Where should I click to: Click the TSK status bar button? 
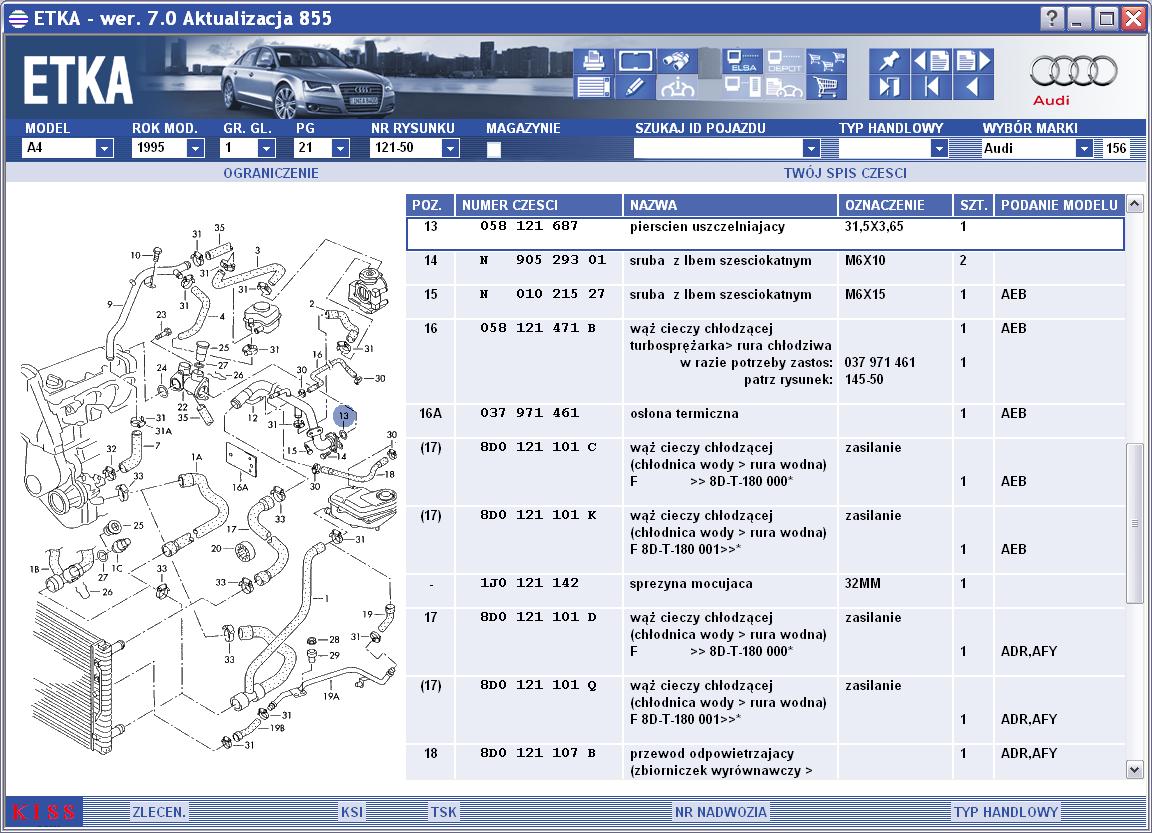click(x=444, y=812)
